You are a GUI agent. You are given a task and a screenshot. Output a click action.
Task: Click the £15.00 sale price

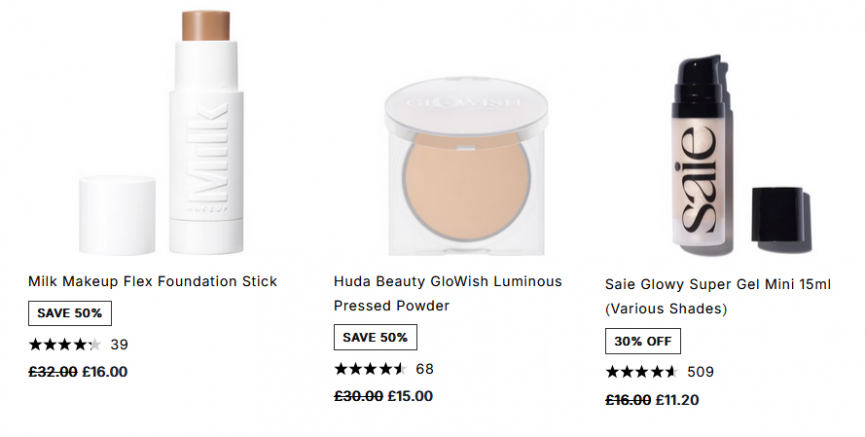(x=410, y=396)
